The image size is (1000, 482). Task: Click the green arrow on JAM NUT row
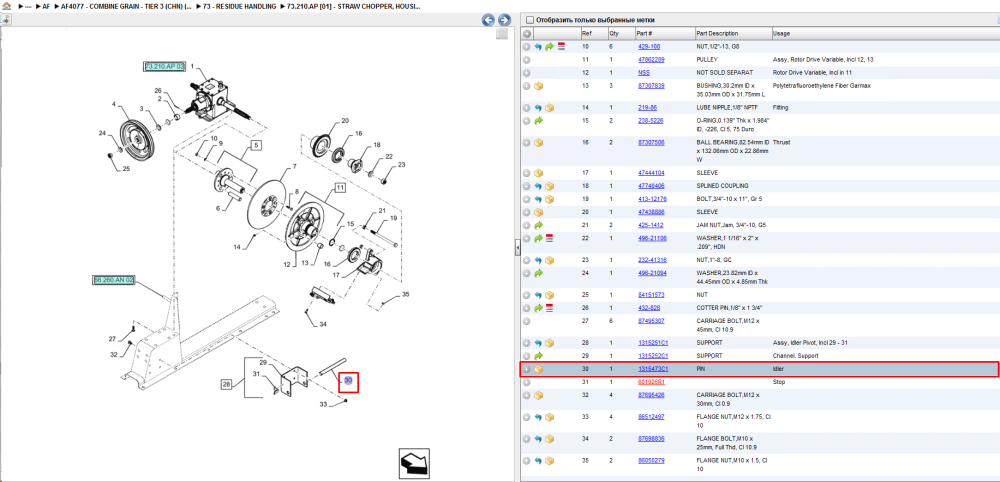[x=538, y=225]
